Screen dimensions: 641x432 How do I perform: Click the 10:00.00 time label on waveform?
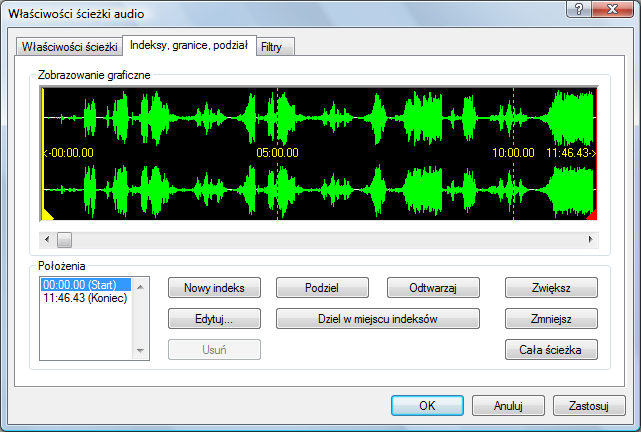(x=513, y=153)
